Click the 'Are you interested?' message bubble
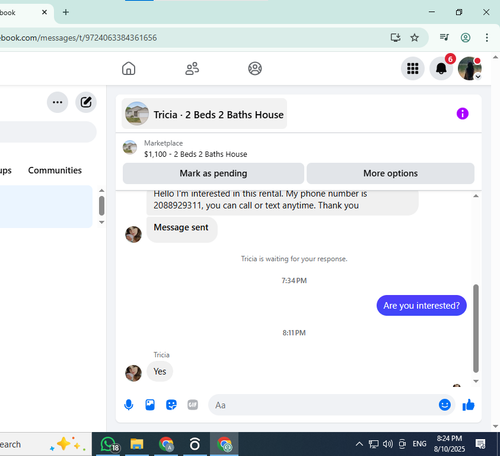 (x=421, y=305)
